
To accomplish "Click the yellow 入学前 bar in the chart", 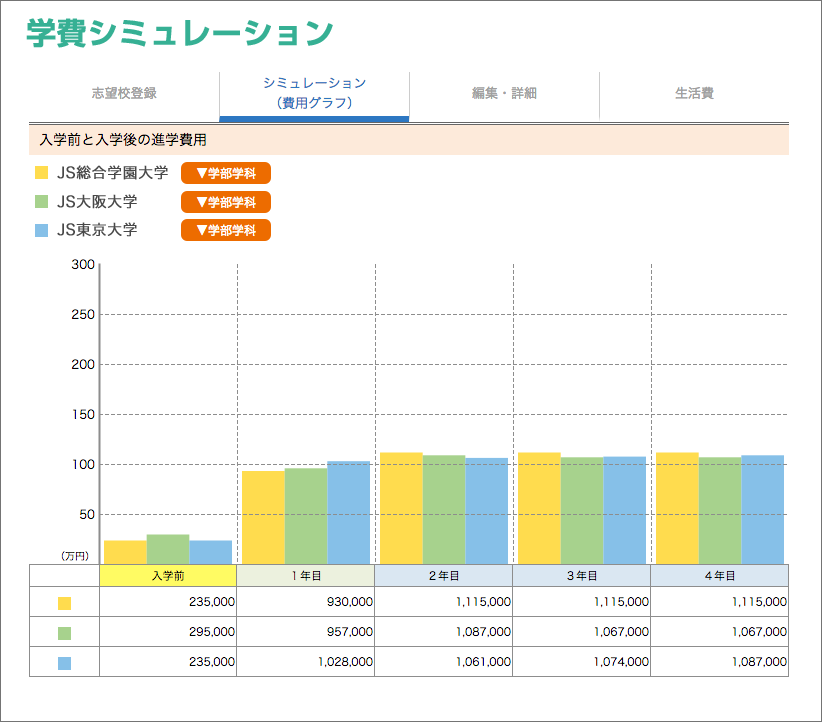I will point(125,553).
